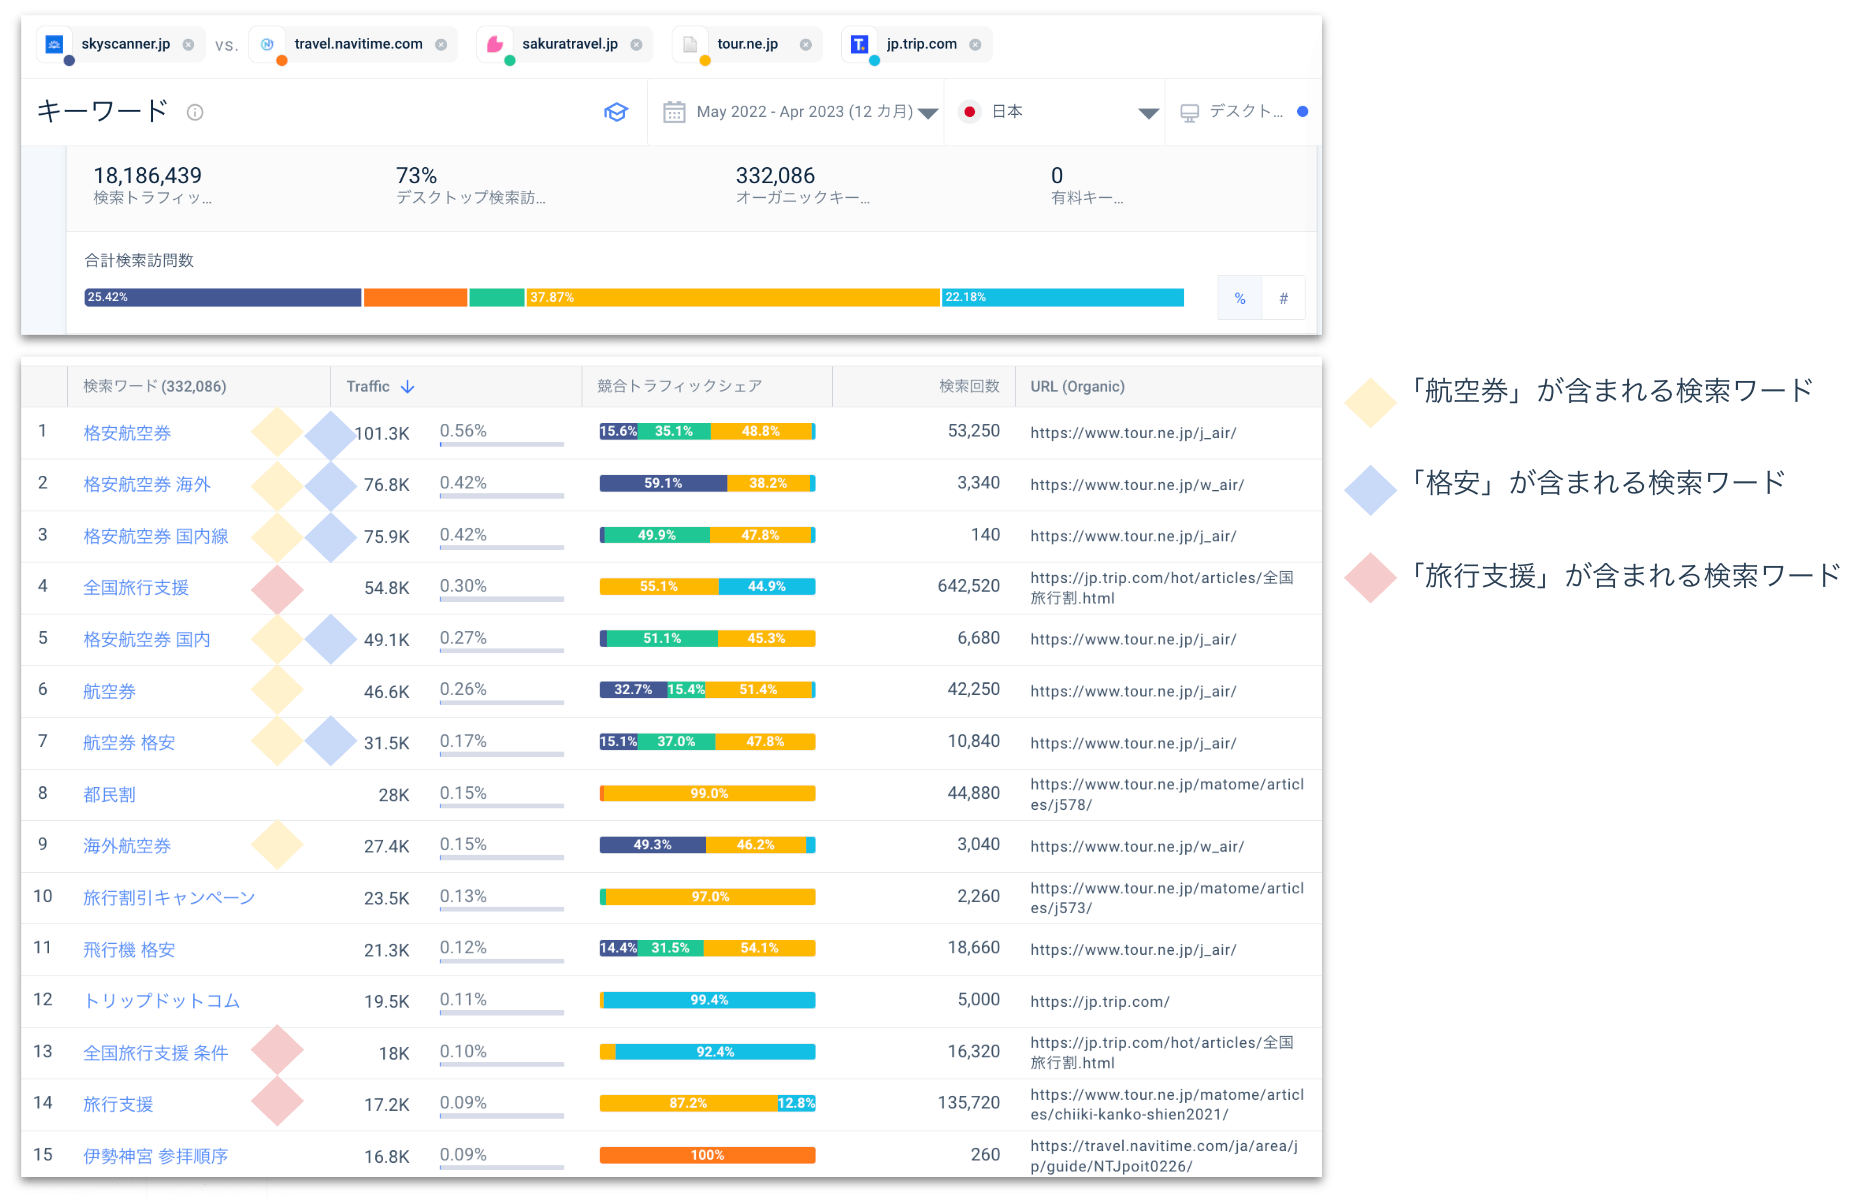Remove travel.navitime.com from the comparison
Viewport: 1852px width, 1198px height.
pyautogui.click(x=441, y=45)
